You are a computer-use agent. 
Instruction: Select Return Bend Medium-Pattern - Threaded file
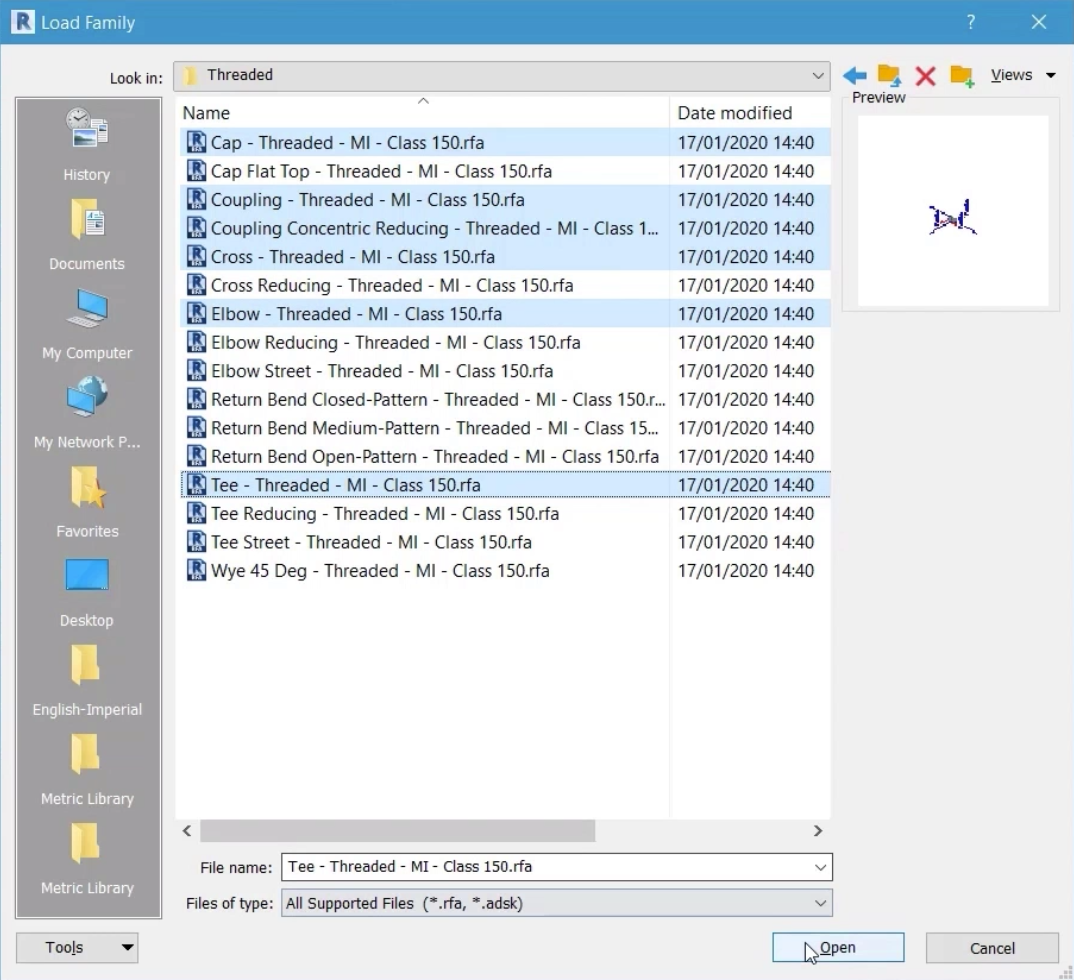coord(505,427)
